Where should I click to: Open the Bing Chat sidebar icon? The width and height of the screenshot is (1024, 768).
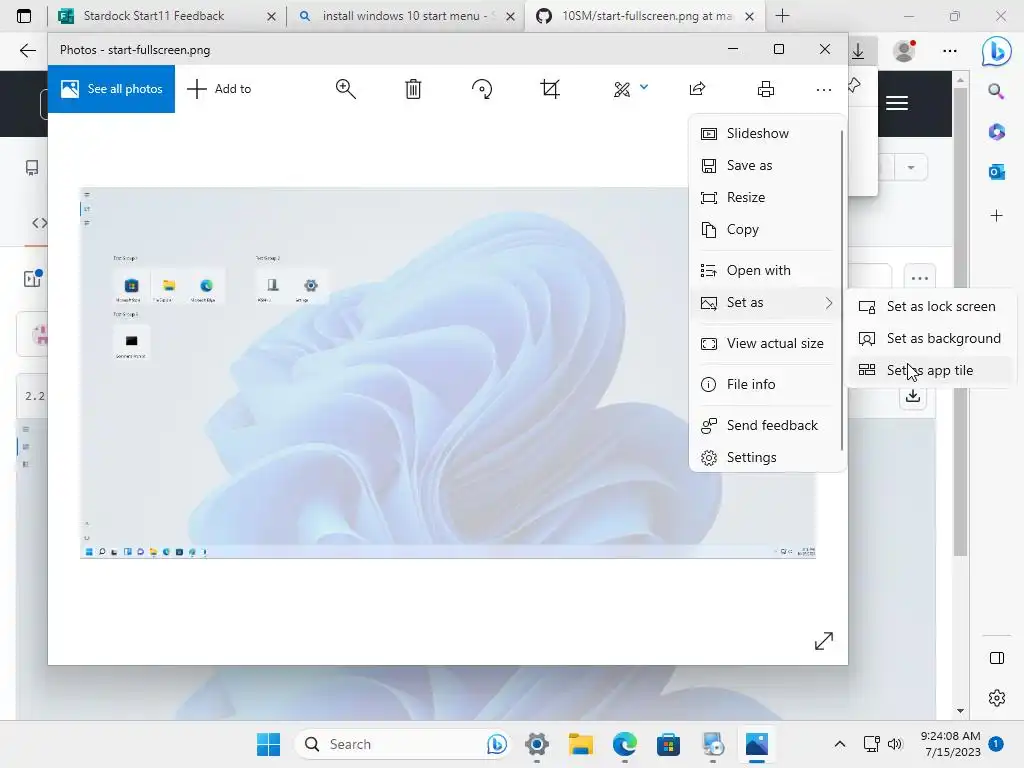click(x=996, y=51)
